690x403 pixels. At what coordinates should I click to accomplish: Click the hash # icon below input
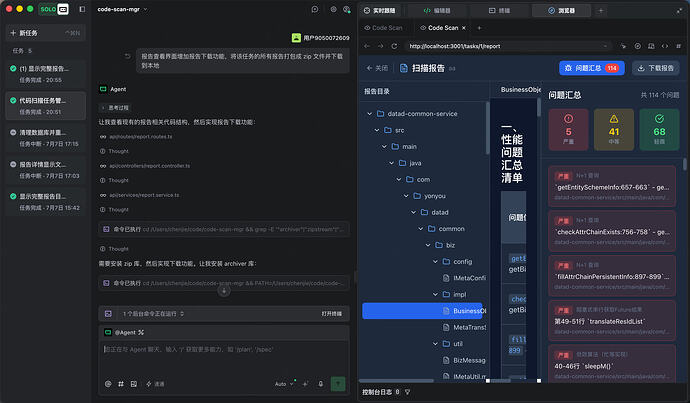click(x=121, y=384)
